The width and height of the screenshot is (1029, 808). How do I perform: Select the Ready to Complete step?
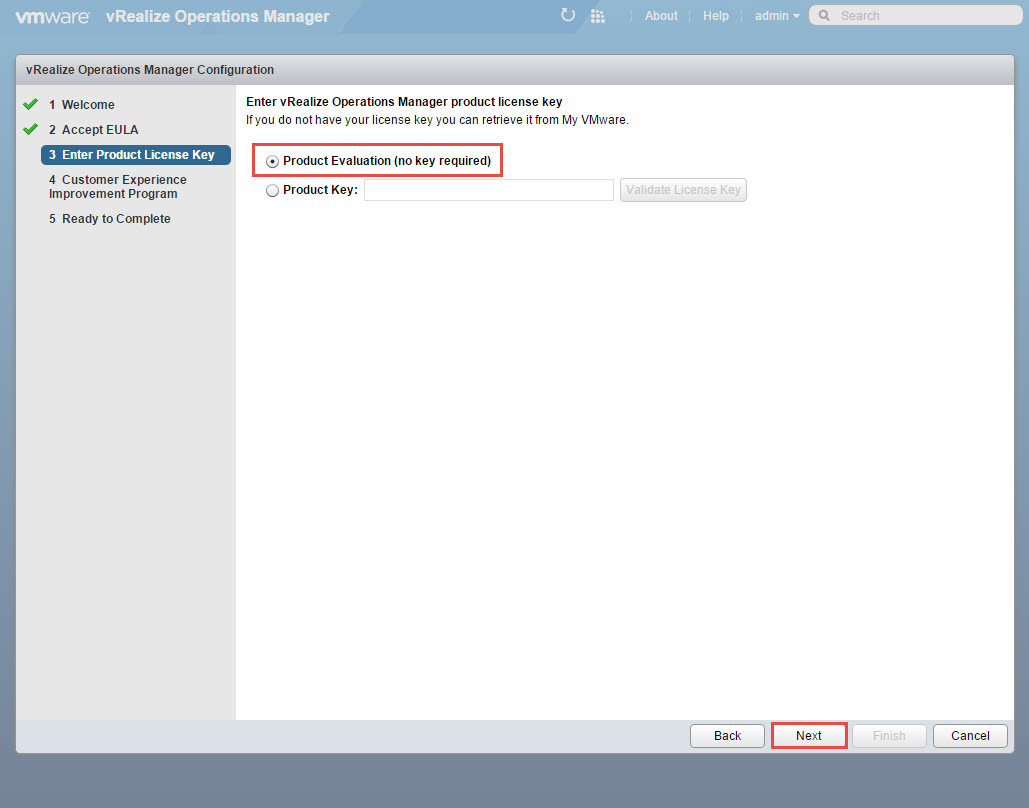pyautogui.click(x=115, y=219)
